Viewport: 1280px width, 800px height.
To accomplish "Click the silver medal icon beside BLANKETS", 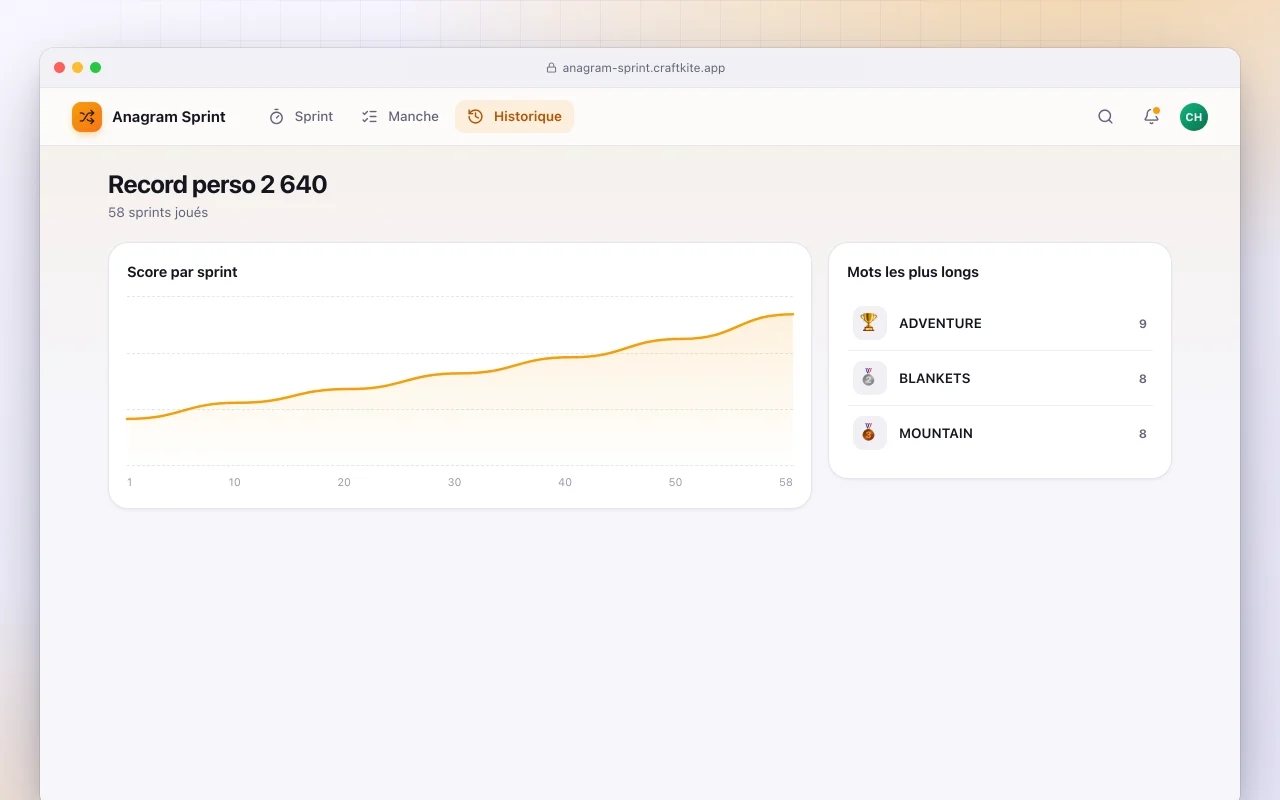I will 869,378.
